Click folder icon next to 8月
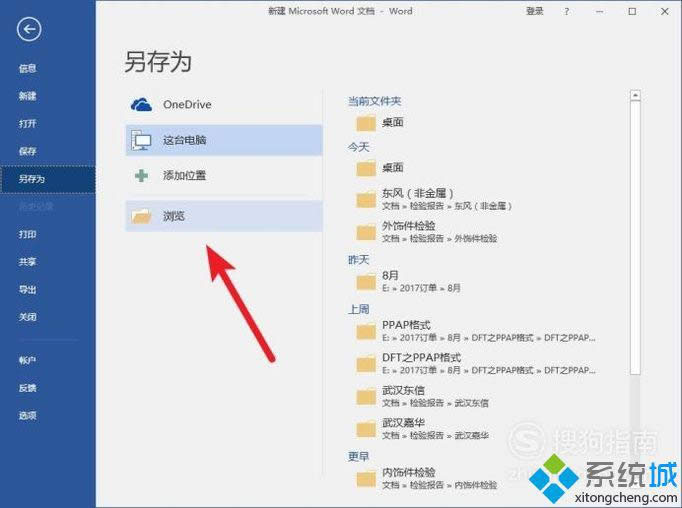 366,282
